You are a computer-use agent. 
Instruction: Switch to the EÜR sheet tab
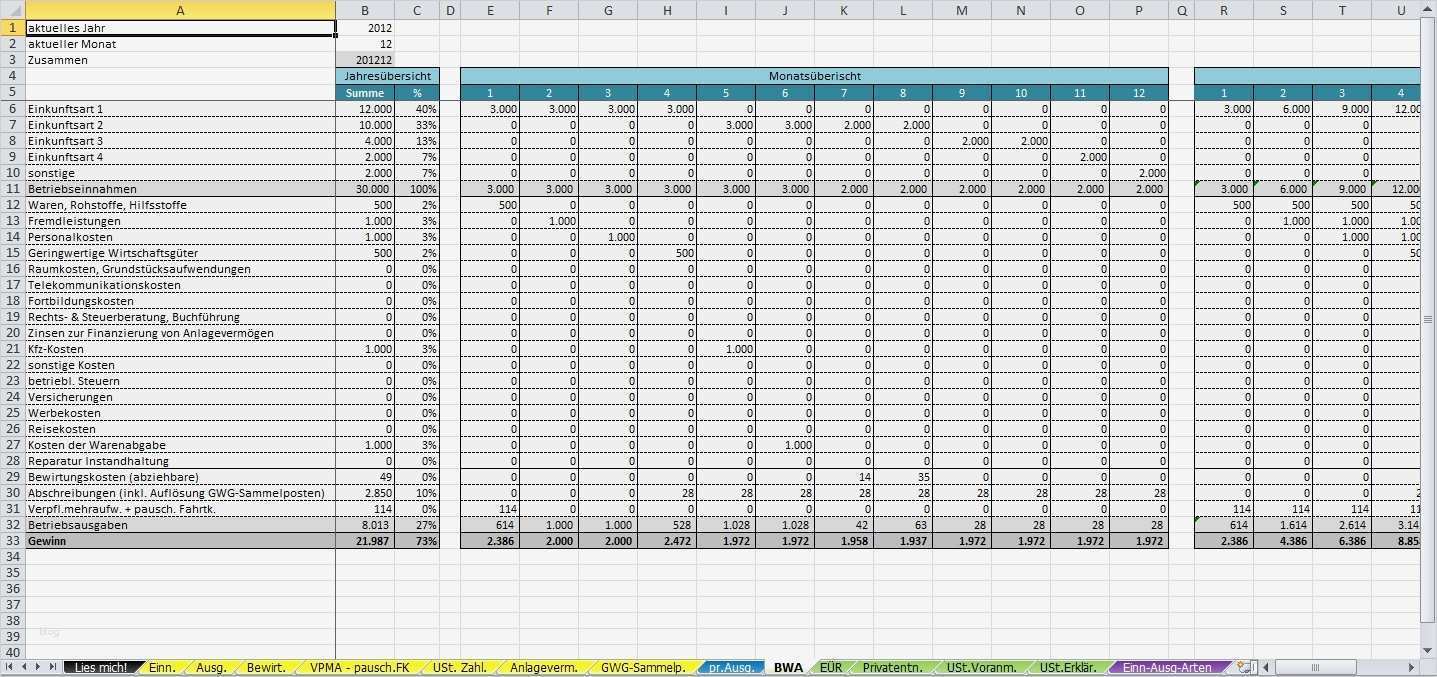click(x=830, y=665)
